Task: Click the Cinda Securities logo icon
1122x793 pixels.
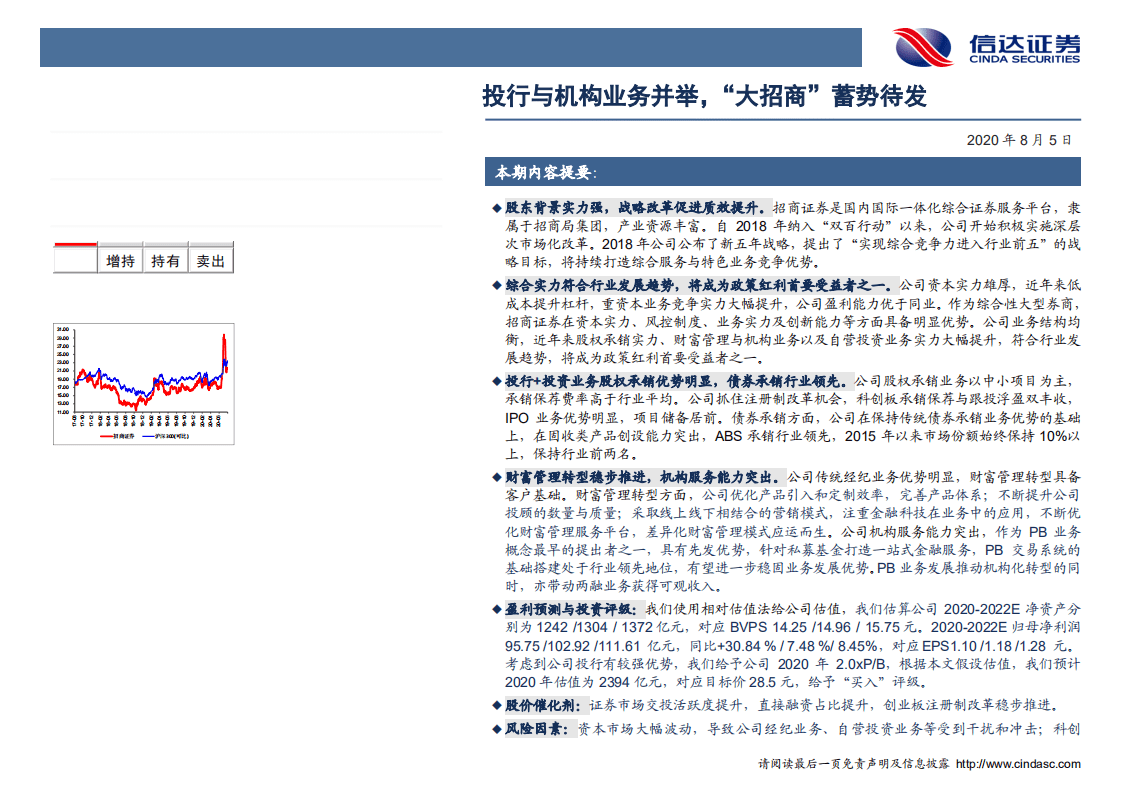Action: 924,46
